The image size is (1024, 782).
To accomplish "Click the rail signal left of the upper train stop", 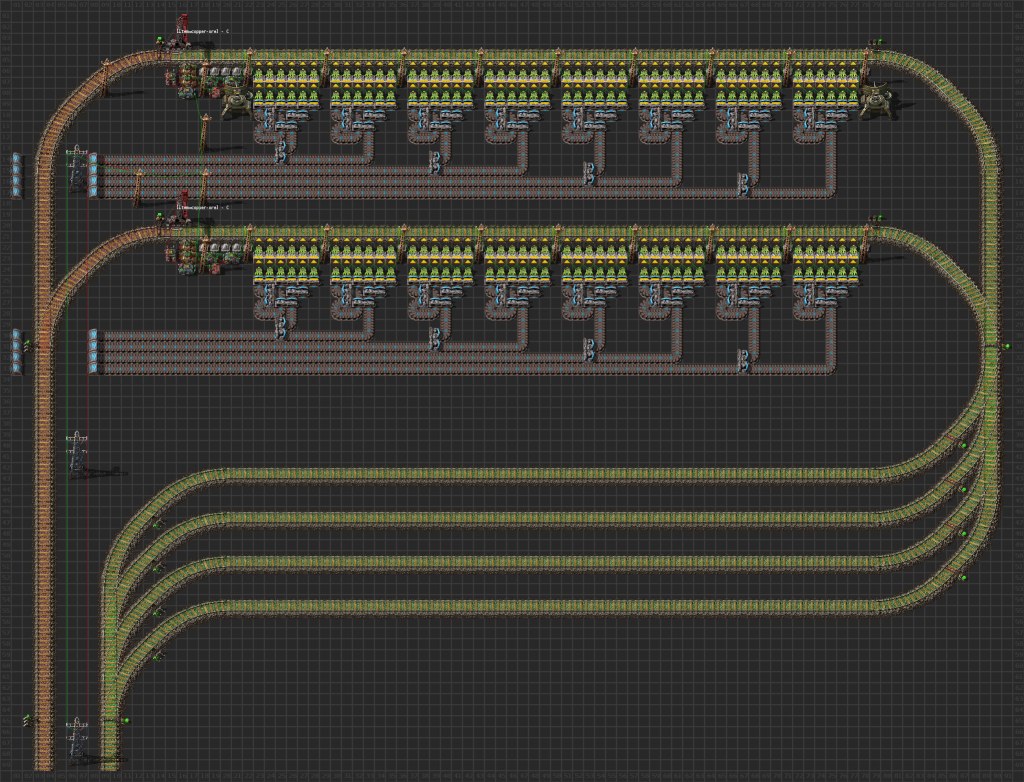I will pos(159,41).
